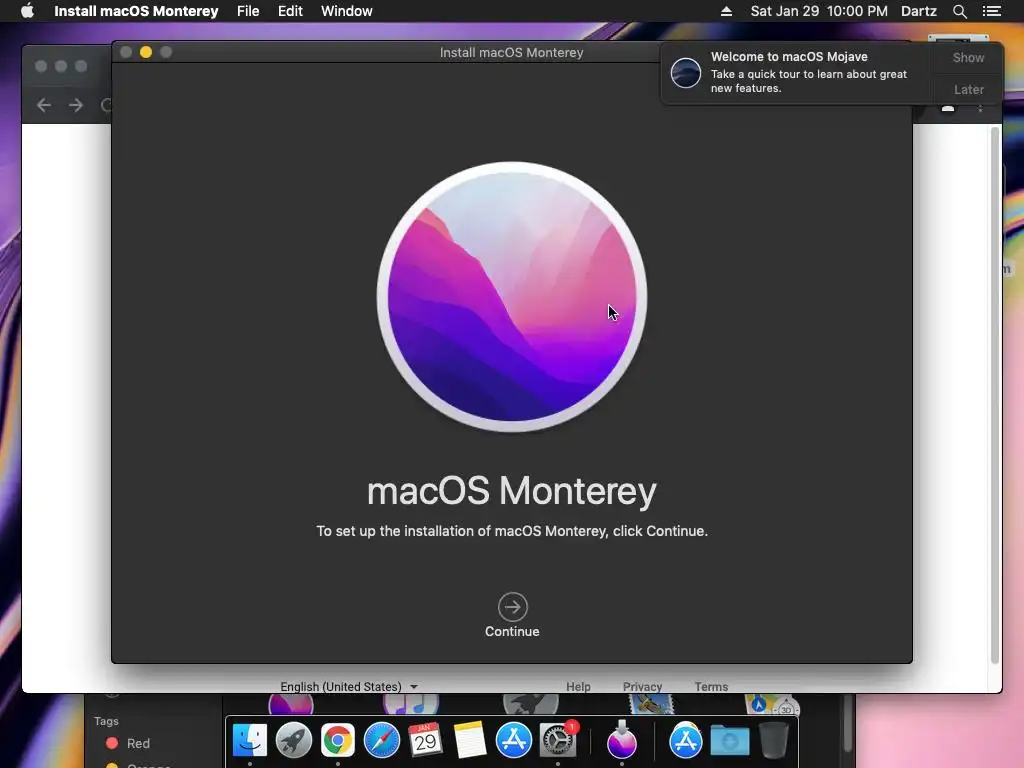Click the macOS Monterey title text
Image resolution: width=1024 pixels, height=768 pixels.
point(512,490)
